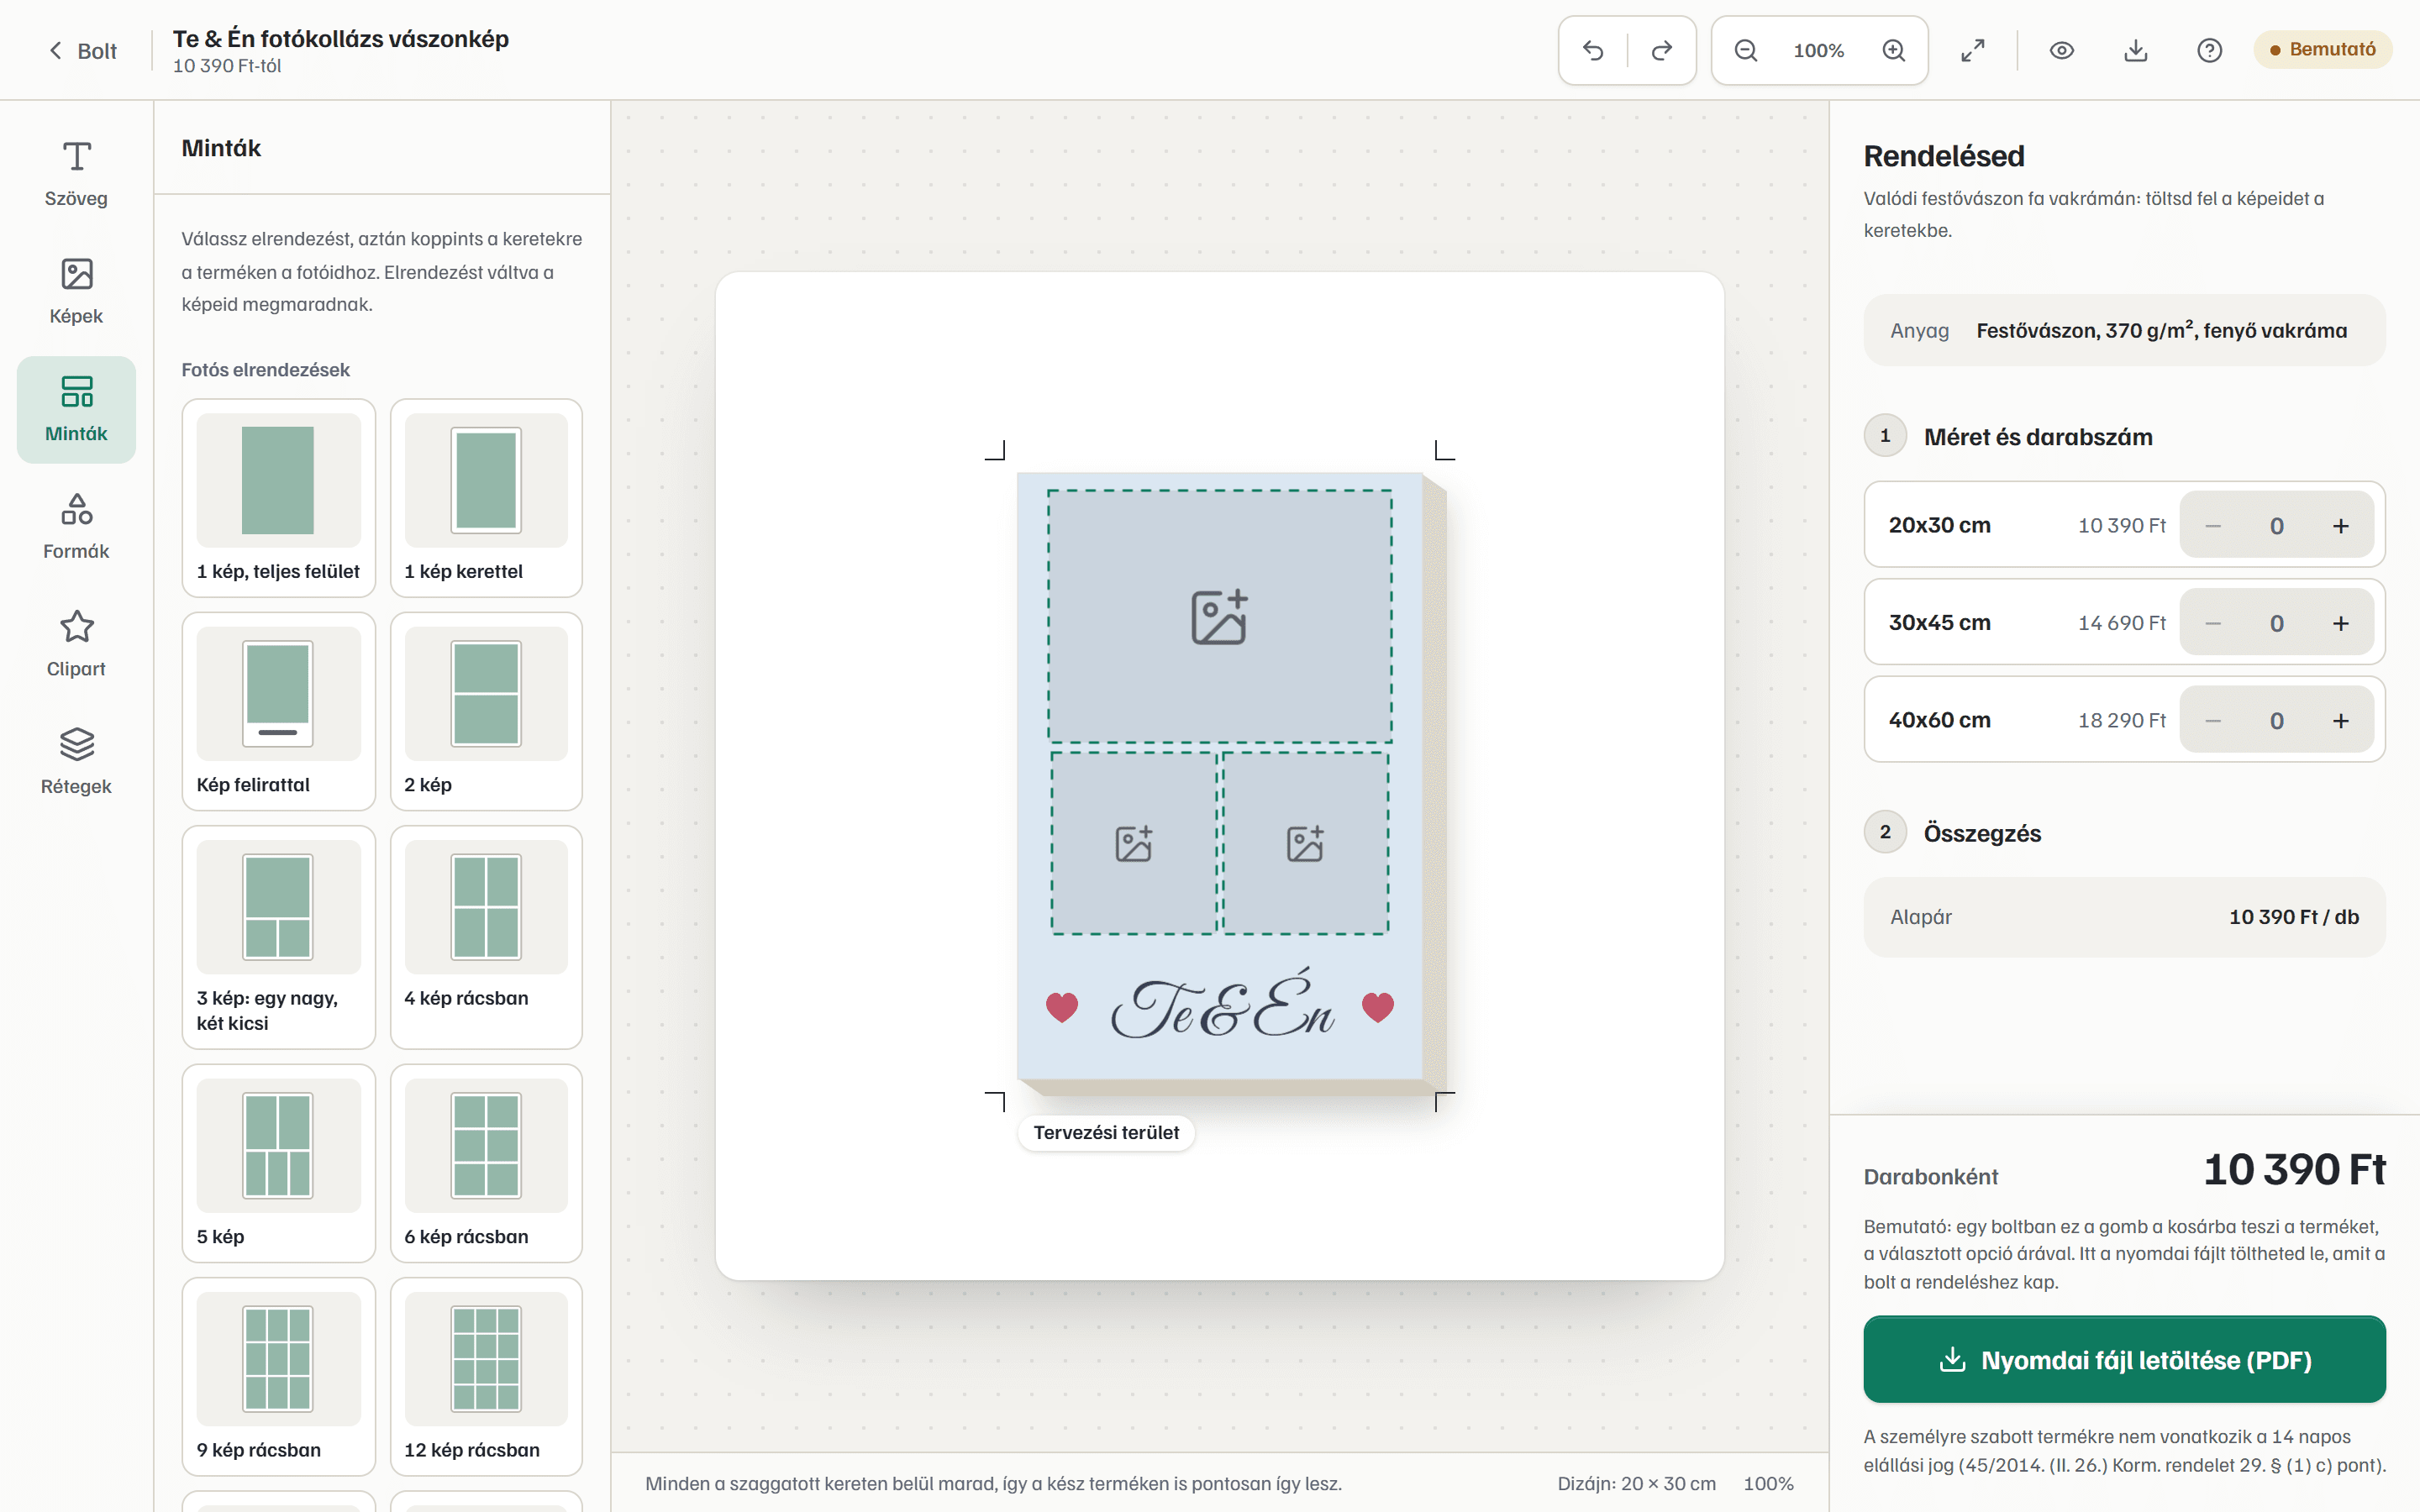Click the 100% zoom level value
Screen dimensions: 2420x1512
[1818, 50]
